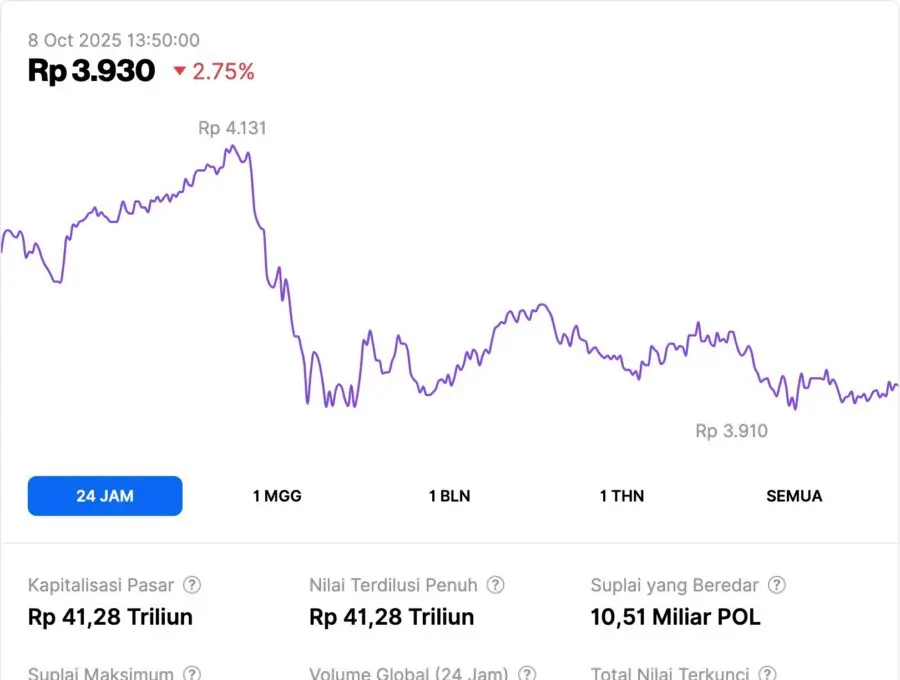Click the red down-triangle price change icon
The width and height of the screenshot is (900, 680).
point(180,71)
